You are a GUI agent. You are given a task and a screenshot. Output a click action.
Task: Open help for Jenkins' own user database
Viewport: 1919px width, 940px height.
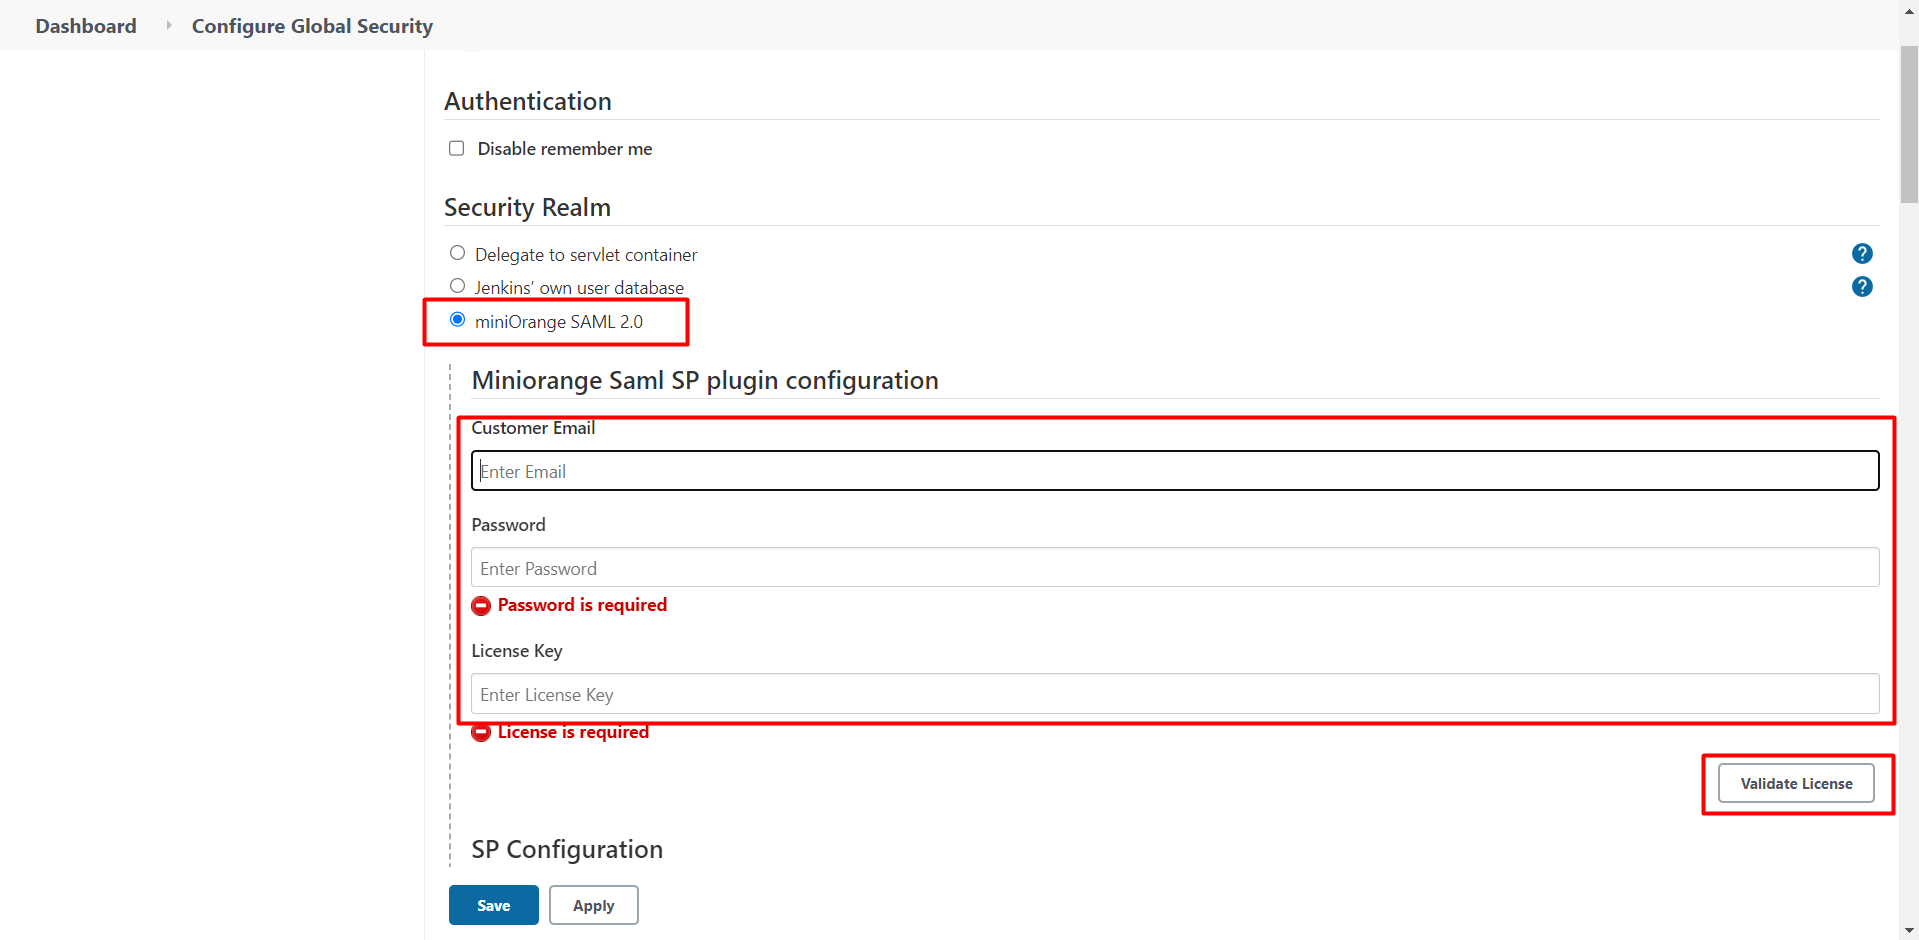[x=1862, y=287]
